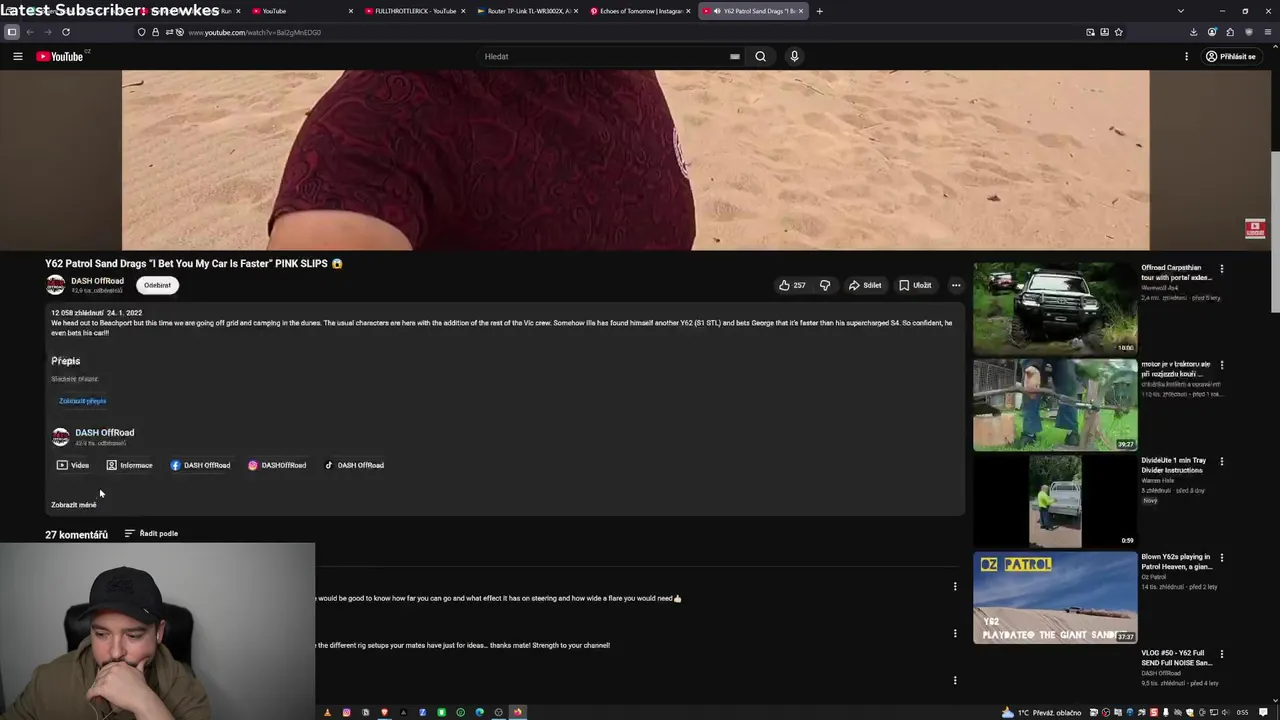1280x720 pixels.
Task: Open options for DivideLite Tray Divider video
Action: pyautogui.click(x=1221, y=462)
